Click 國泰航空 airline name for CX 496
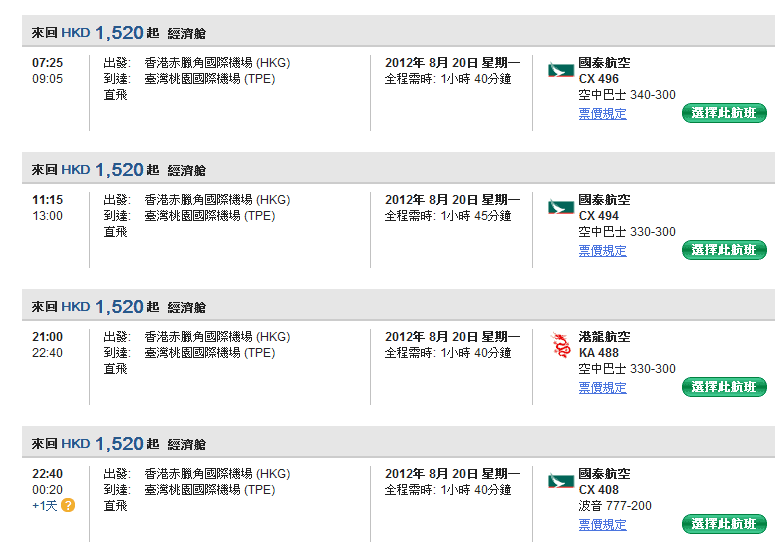The image size is (784, 555). pyautogui.click(x=604, y=63)
